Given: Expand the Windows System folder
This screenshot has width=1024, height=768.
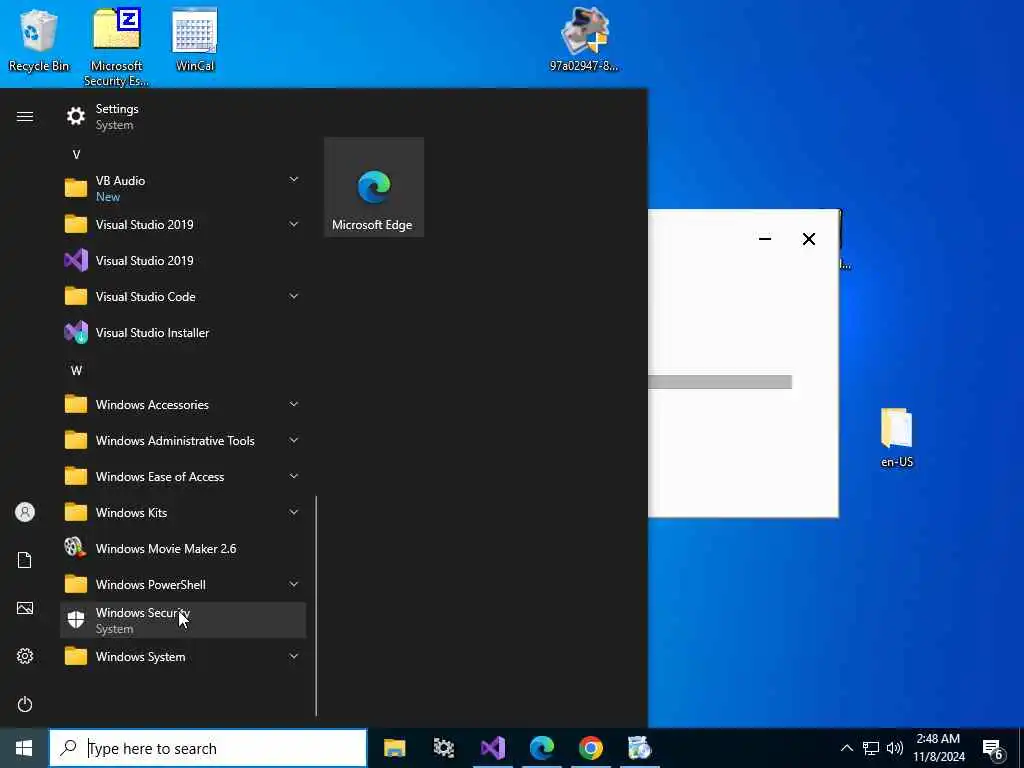Looking at the screenshot, I should [183, 656].
